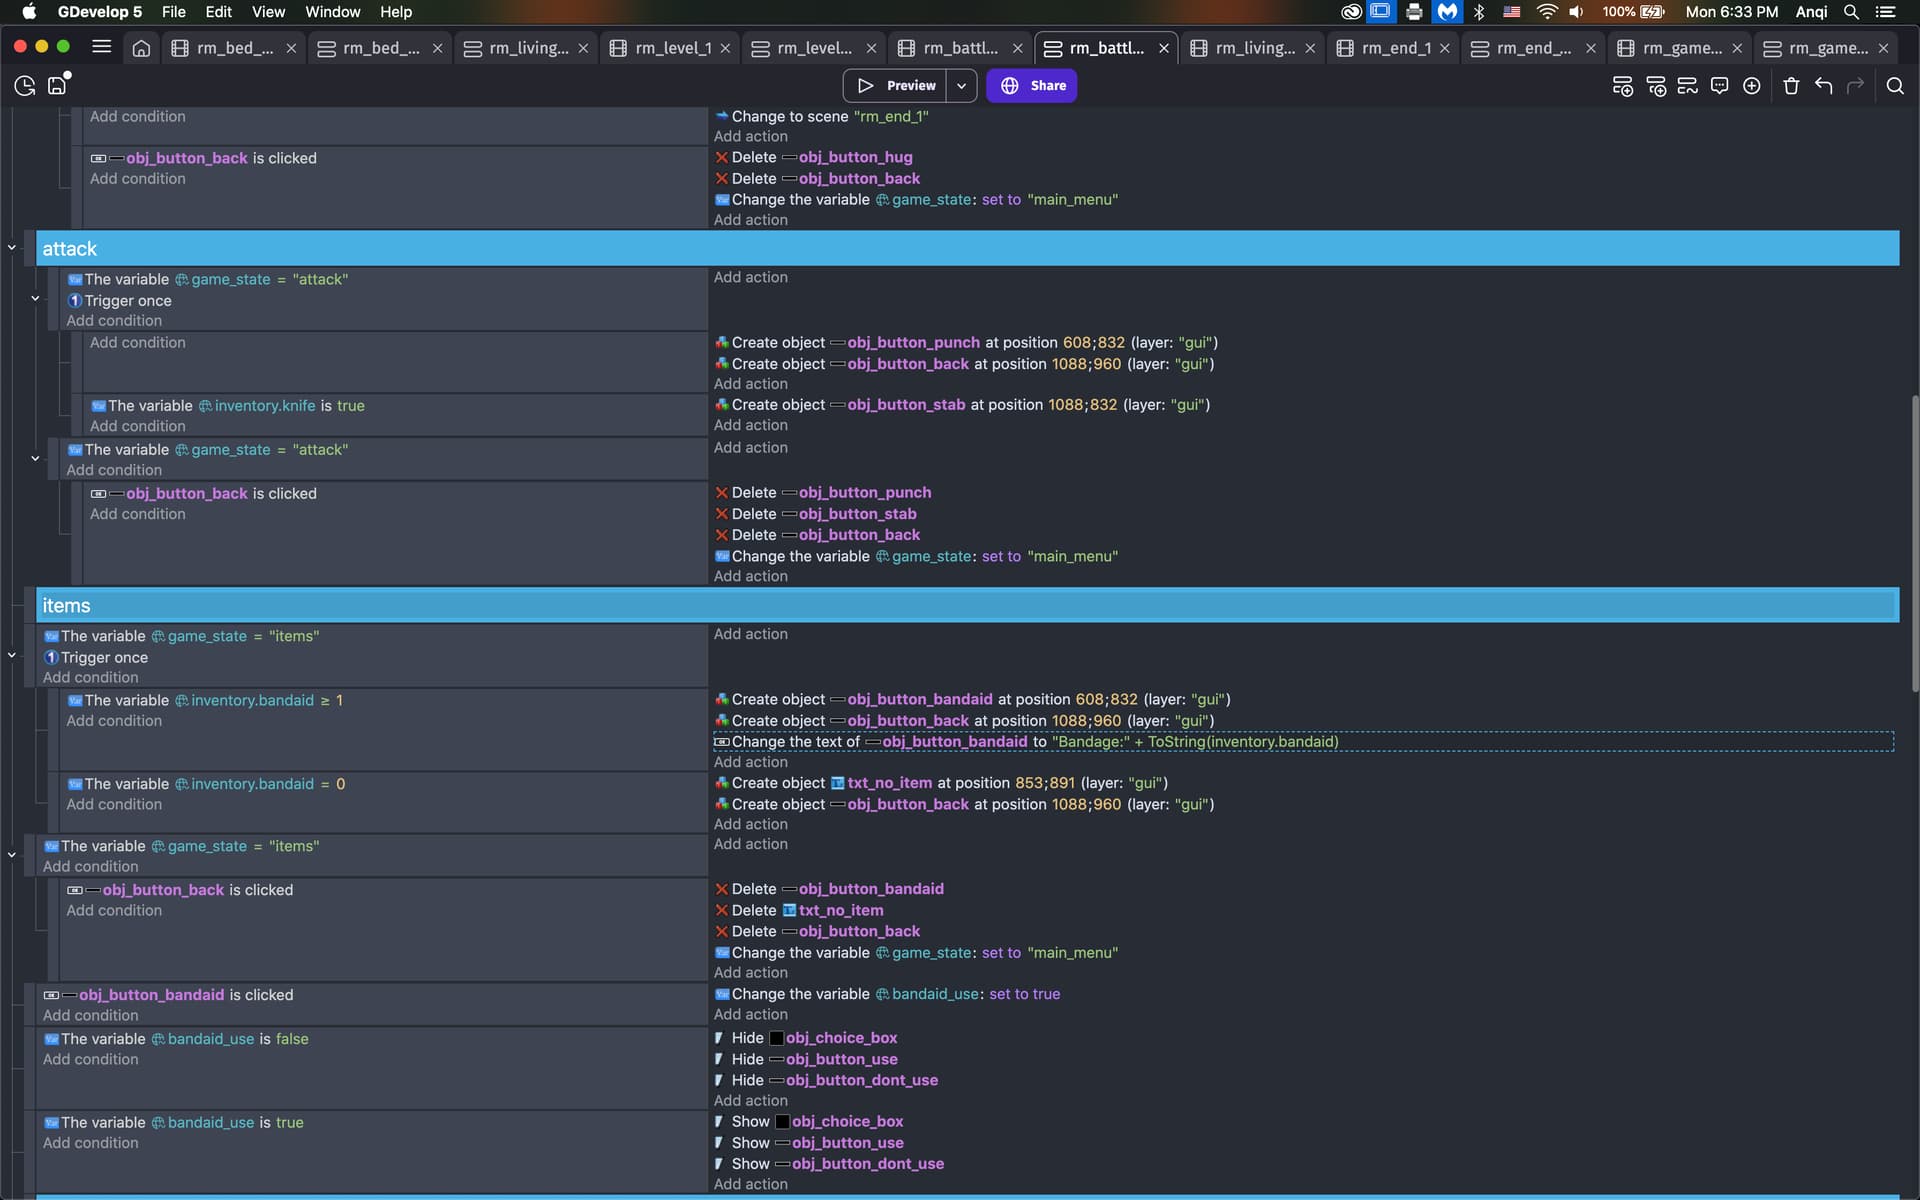The height and width of the screenshot is (1200, 1920).
Task: Collapse the first game_state = "attack" event
Action: [35, 298]
